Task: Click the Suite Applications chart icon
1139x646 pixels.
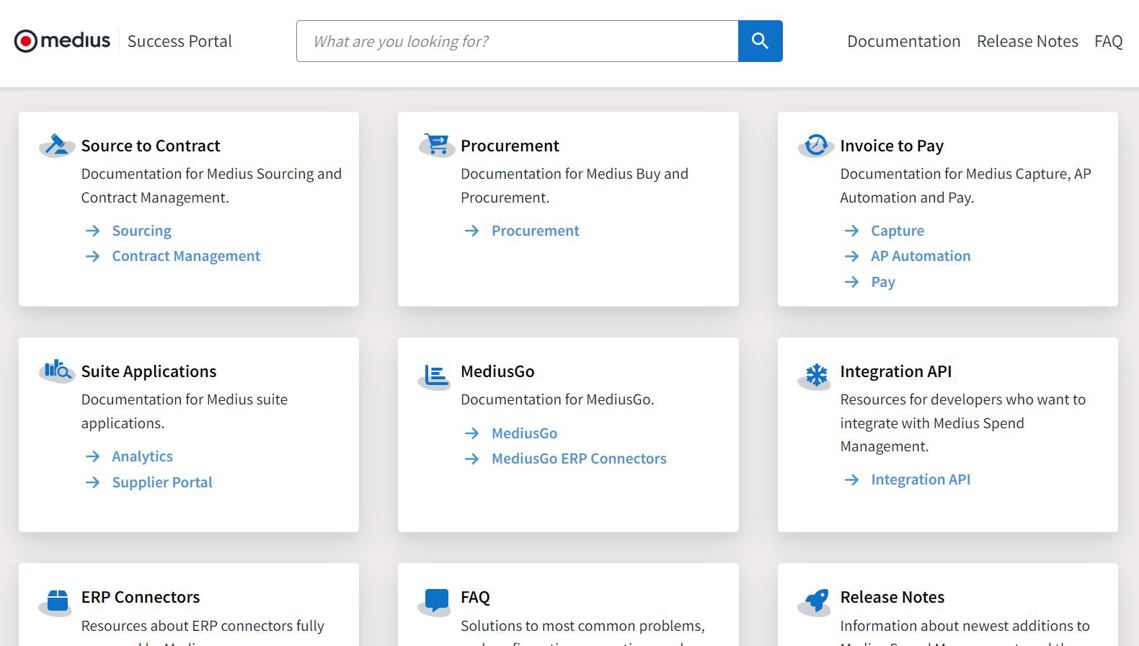Action: pyautogui.click(x=57, y=371)
